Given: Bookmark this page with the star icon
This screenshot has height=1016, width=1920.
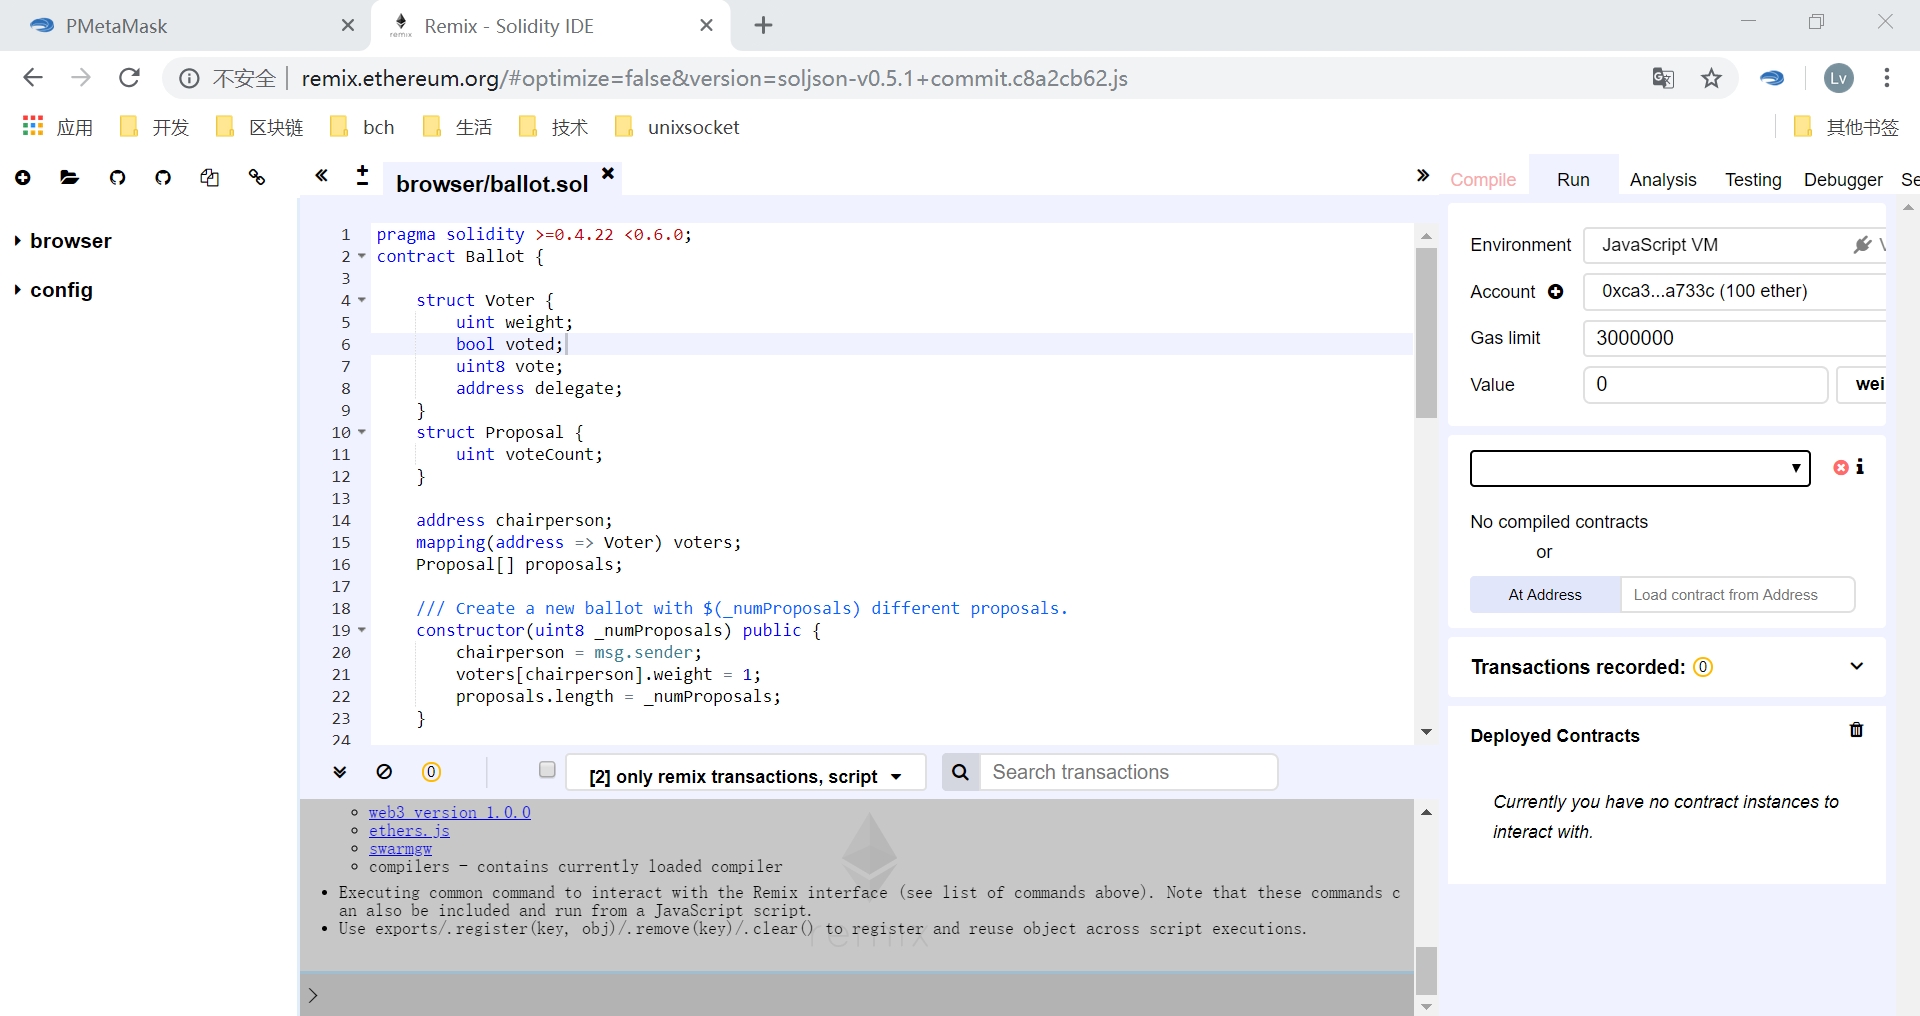Looking at the screenshot, I should point(1711,78).
